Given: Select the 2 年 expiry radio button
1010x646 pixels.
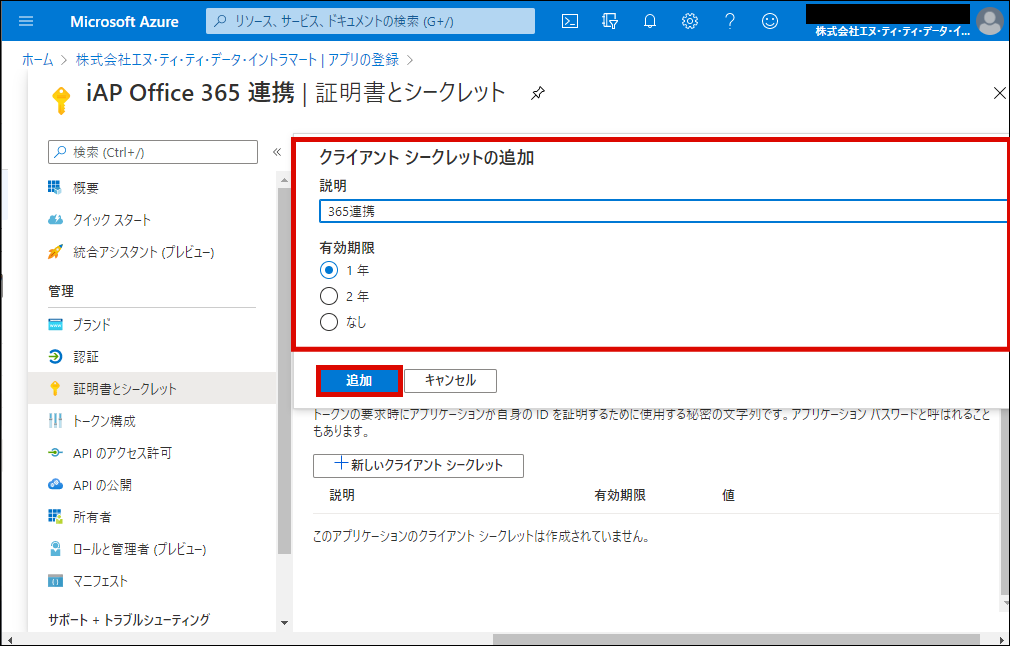Looking at the screenshot, I should 329,296.
